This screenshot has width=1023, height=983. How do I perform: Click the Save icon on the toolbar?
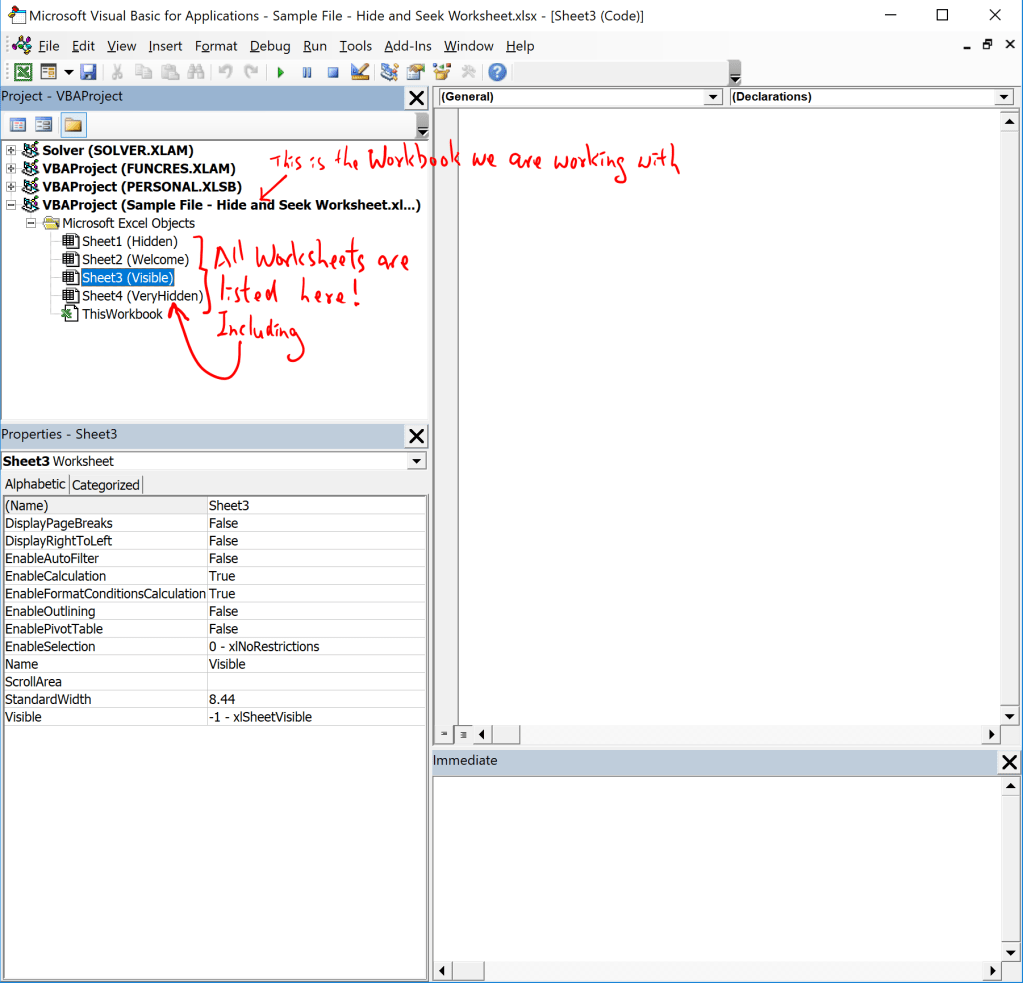tap(89, 71)
